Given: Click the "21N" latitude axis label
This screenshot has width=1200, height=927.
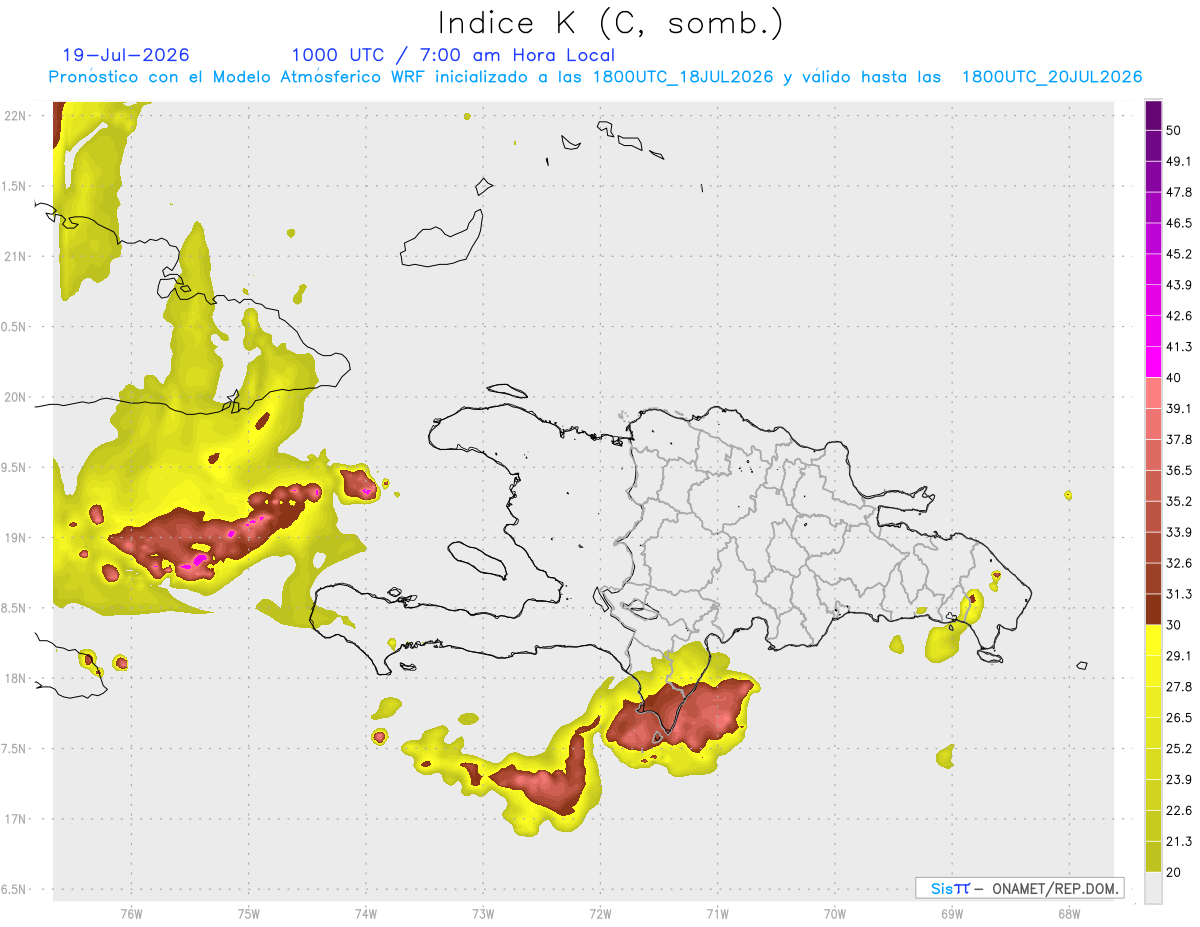Looking at the screenshot, I should [x=15, y=256].
